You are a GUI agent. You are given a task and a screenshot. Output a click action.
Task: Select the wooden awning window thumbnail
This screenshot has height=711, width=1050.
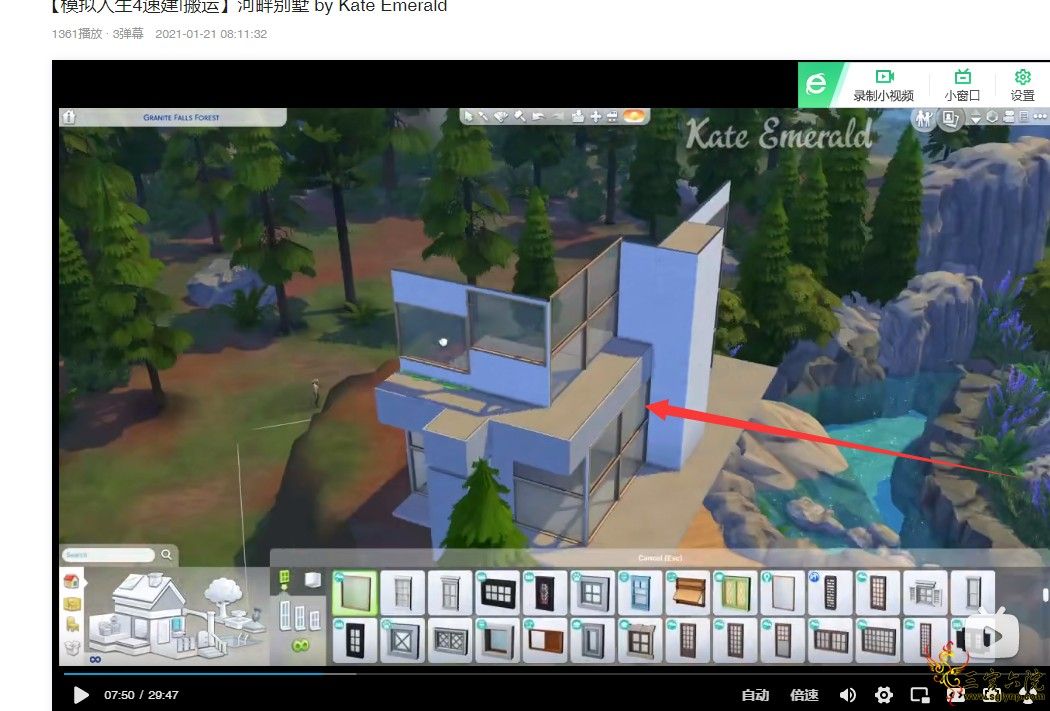tap(688, 594)
